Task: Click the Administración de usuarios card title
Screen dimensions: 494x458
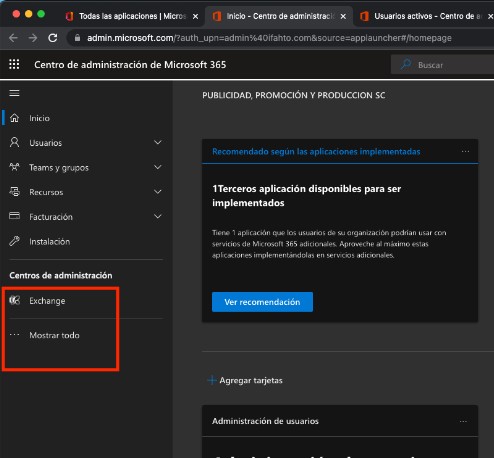Action: point(265,421)
